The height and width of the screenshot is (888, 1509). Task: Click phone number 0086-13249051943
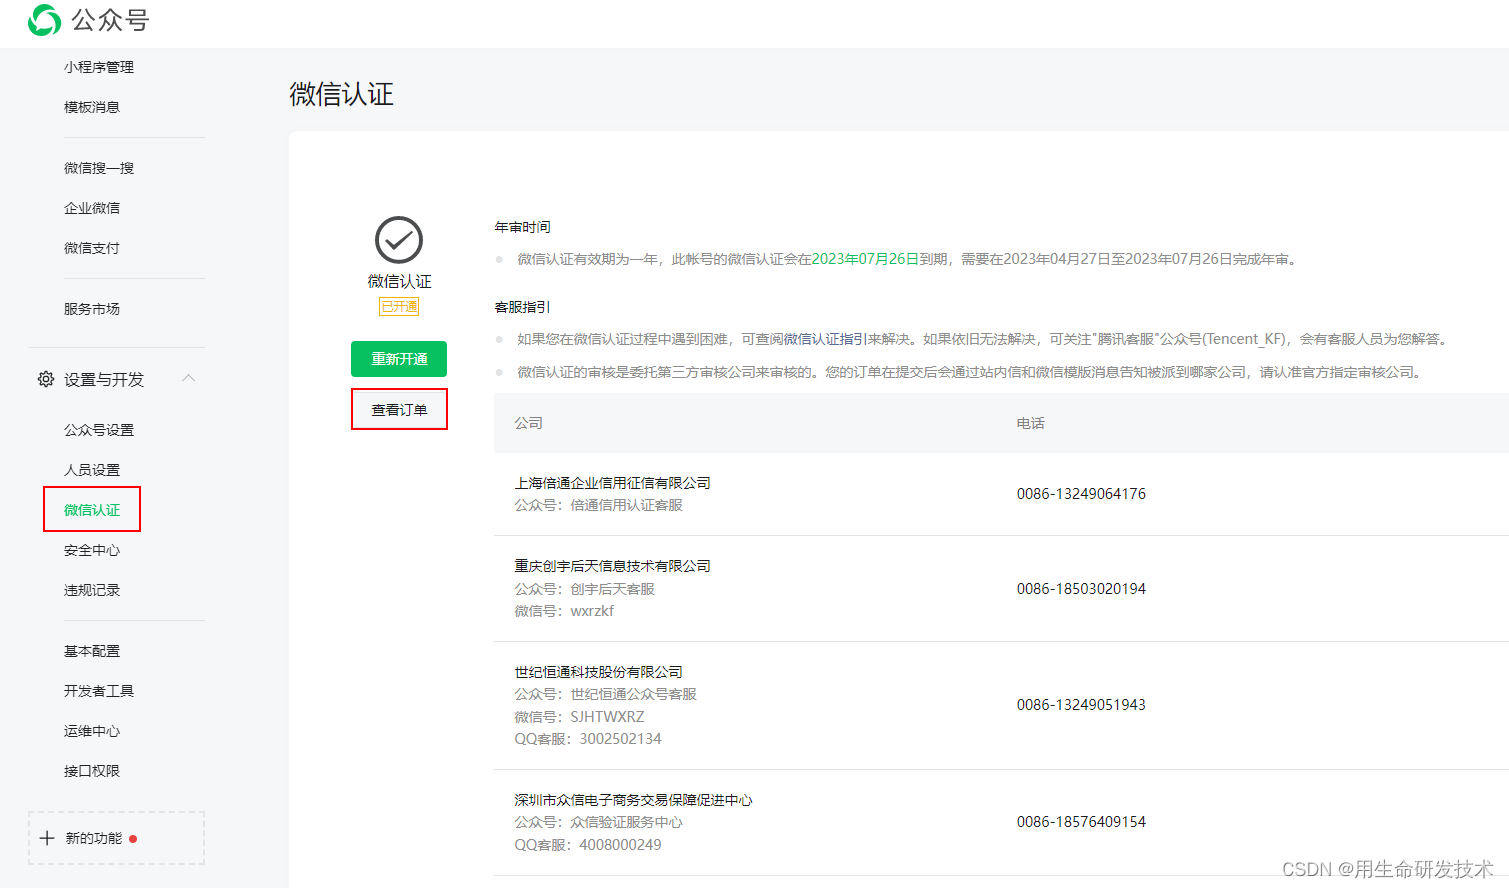point(1081,705)
